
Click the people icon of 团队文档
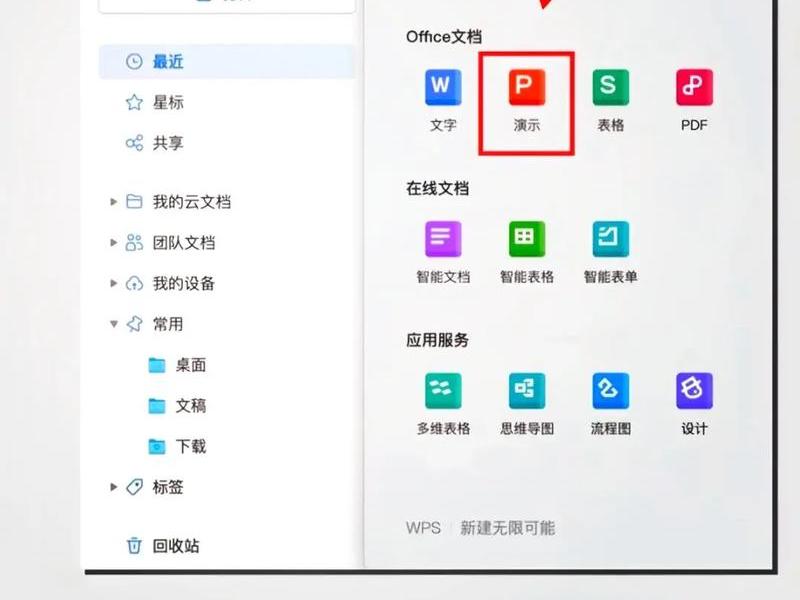coord(134,242)
